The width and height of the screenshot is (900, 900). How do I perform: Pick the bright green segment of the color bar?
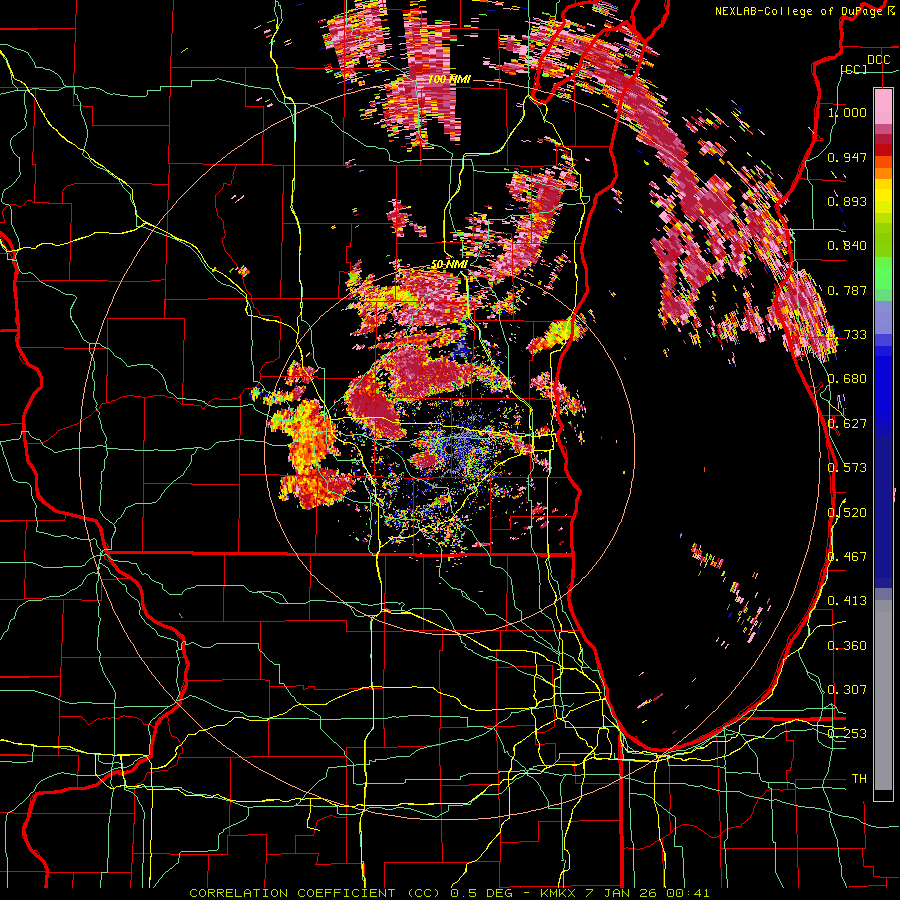click(883, 273)
